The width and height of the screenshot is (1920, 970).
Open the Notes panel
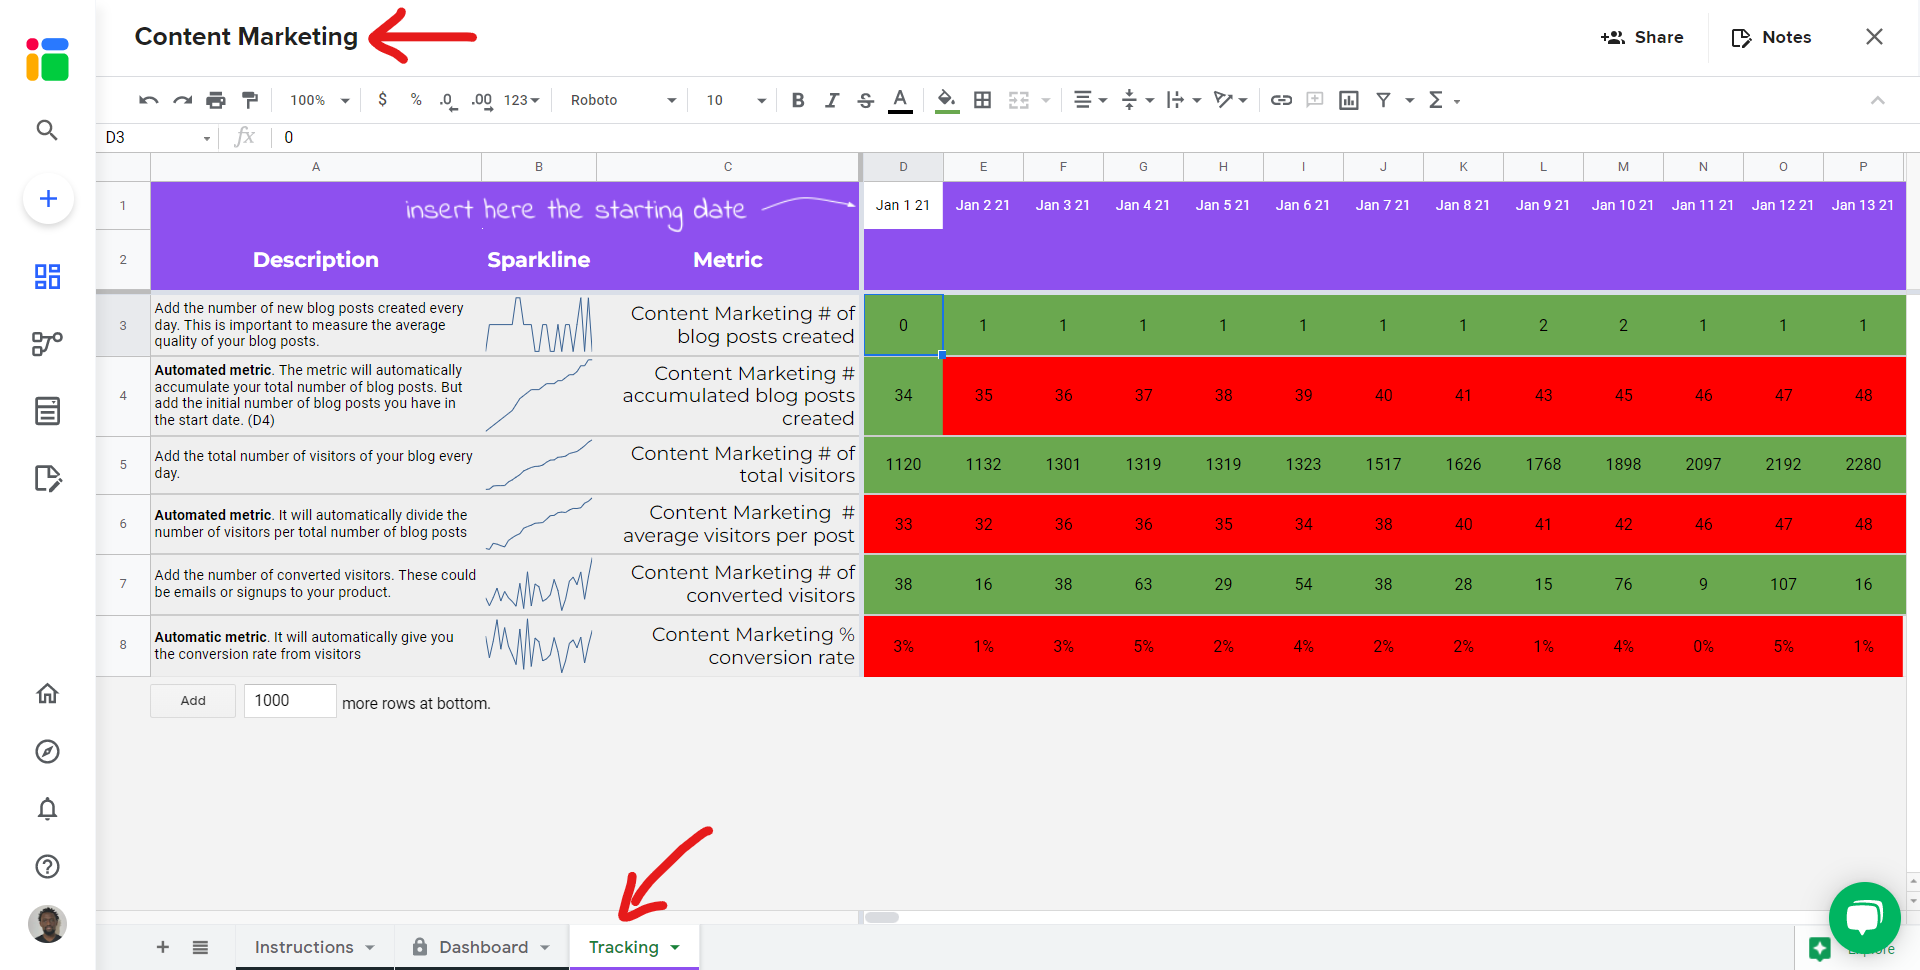pyautogui.click(x=1772, y=37)
